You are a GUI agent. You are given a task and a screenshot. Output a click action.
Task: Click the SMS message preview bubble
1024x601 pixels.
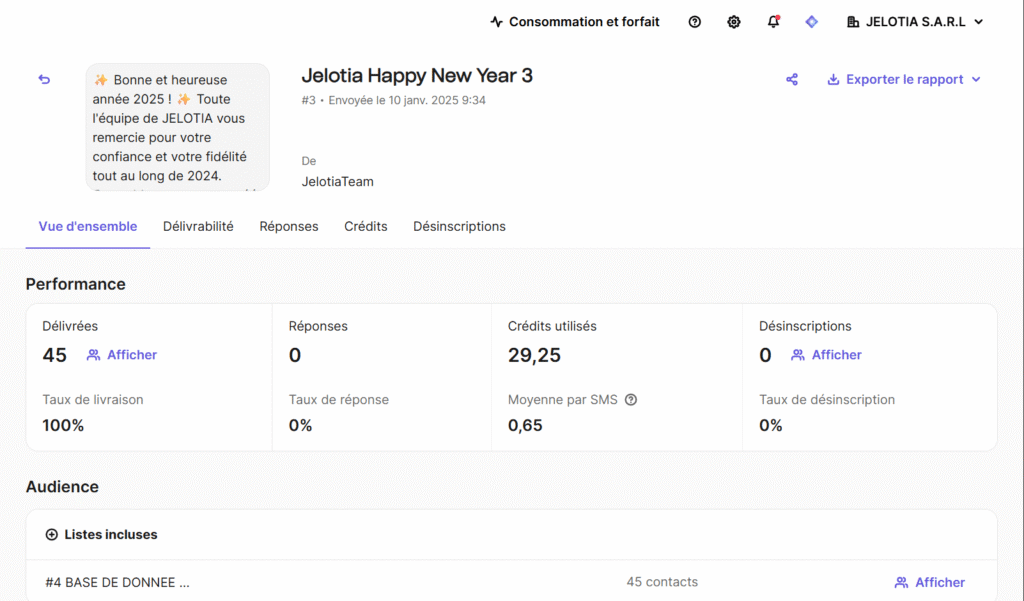tap(177, 127)
